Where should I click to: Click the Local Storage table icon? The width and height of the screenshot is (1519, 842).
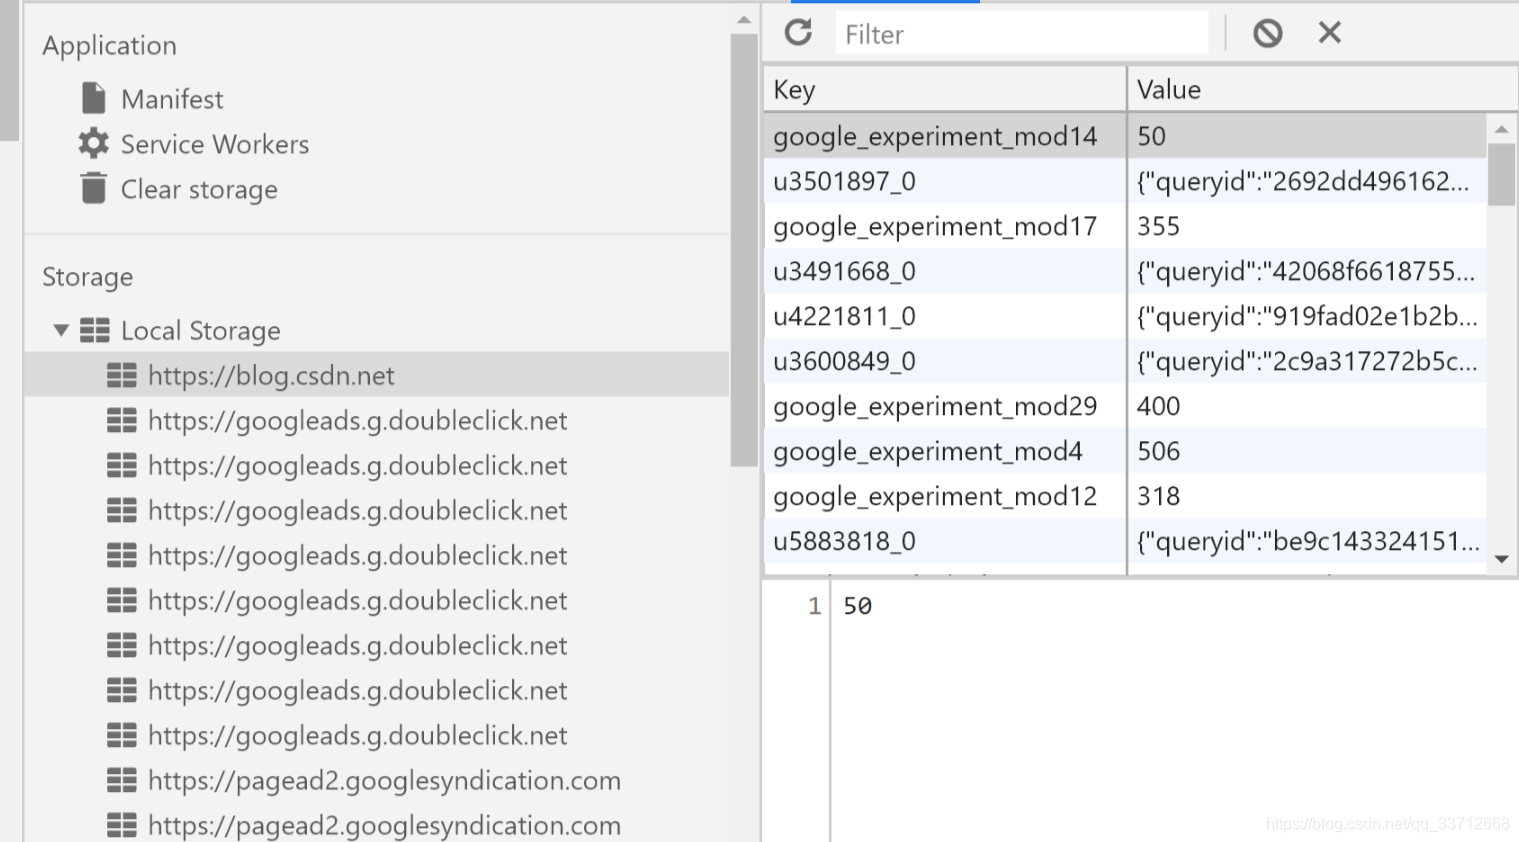95,330
